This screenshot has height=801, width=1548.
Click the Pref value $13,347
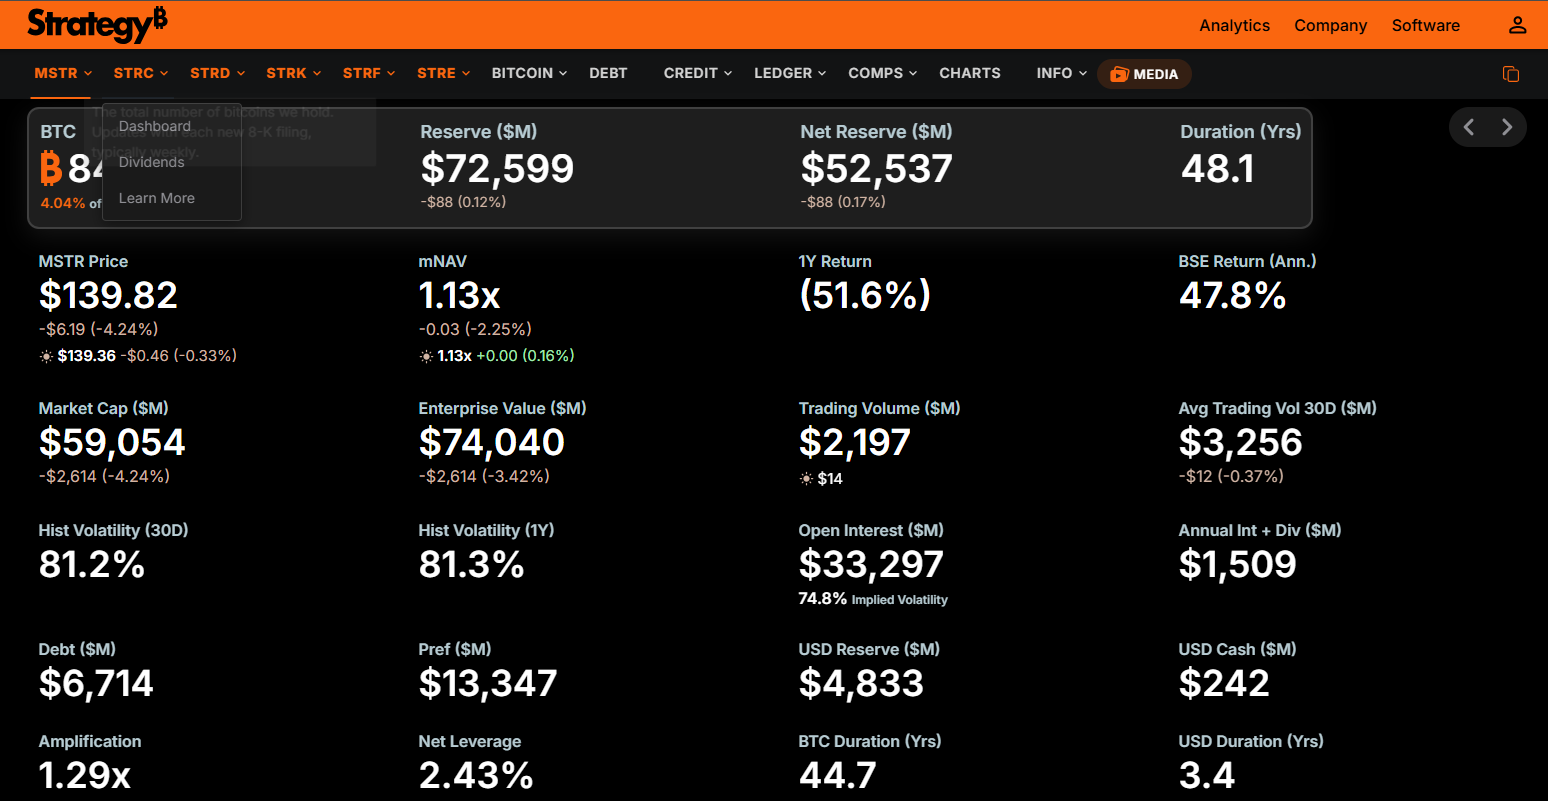[487, 683]
